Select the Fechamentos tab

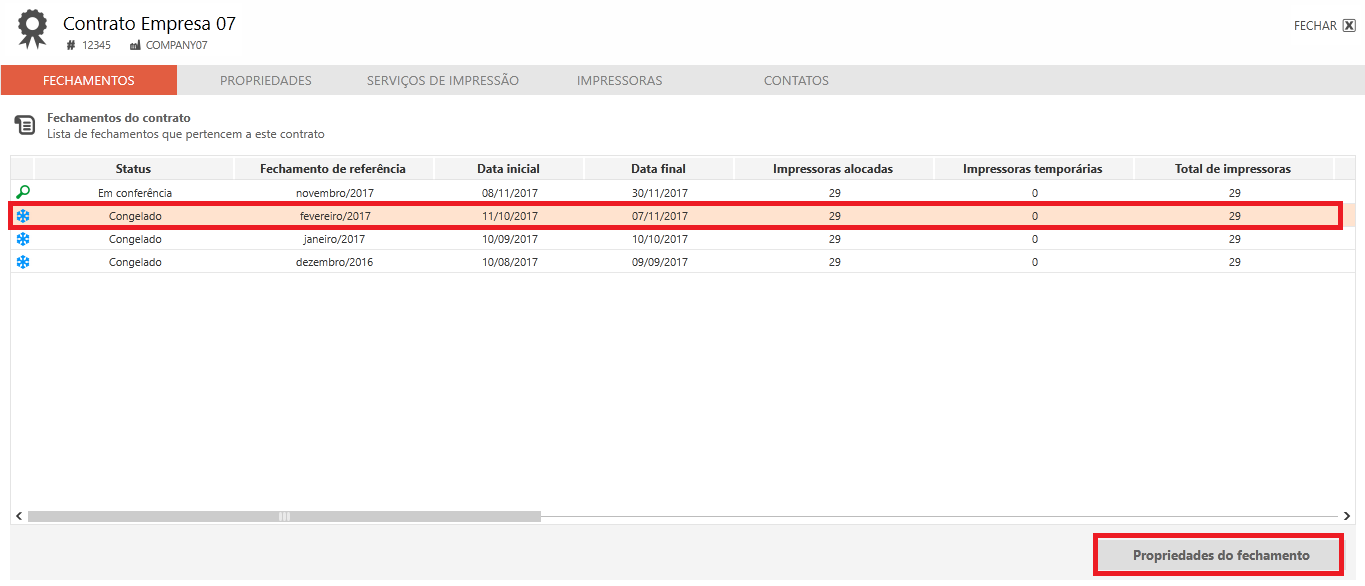click(x=89, y=81)
